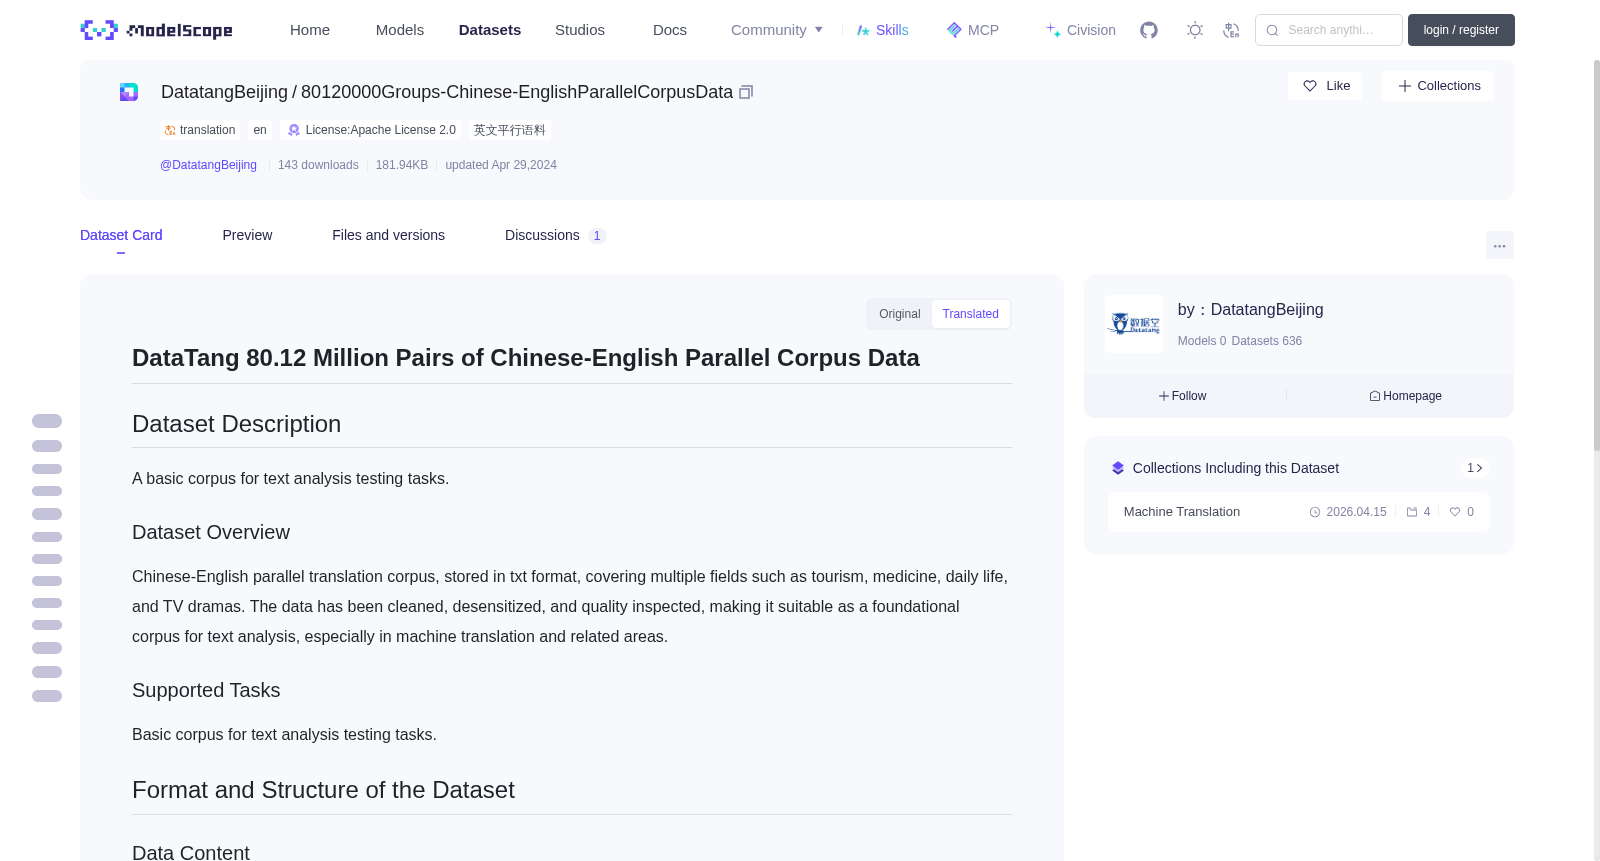Image resolution: width=1600 pixels, height=861 pixels.
Task: Click the Collections Including this Dataset layers icon
Action: click(1118, 468)
